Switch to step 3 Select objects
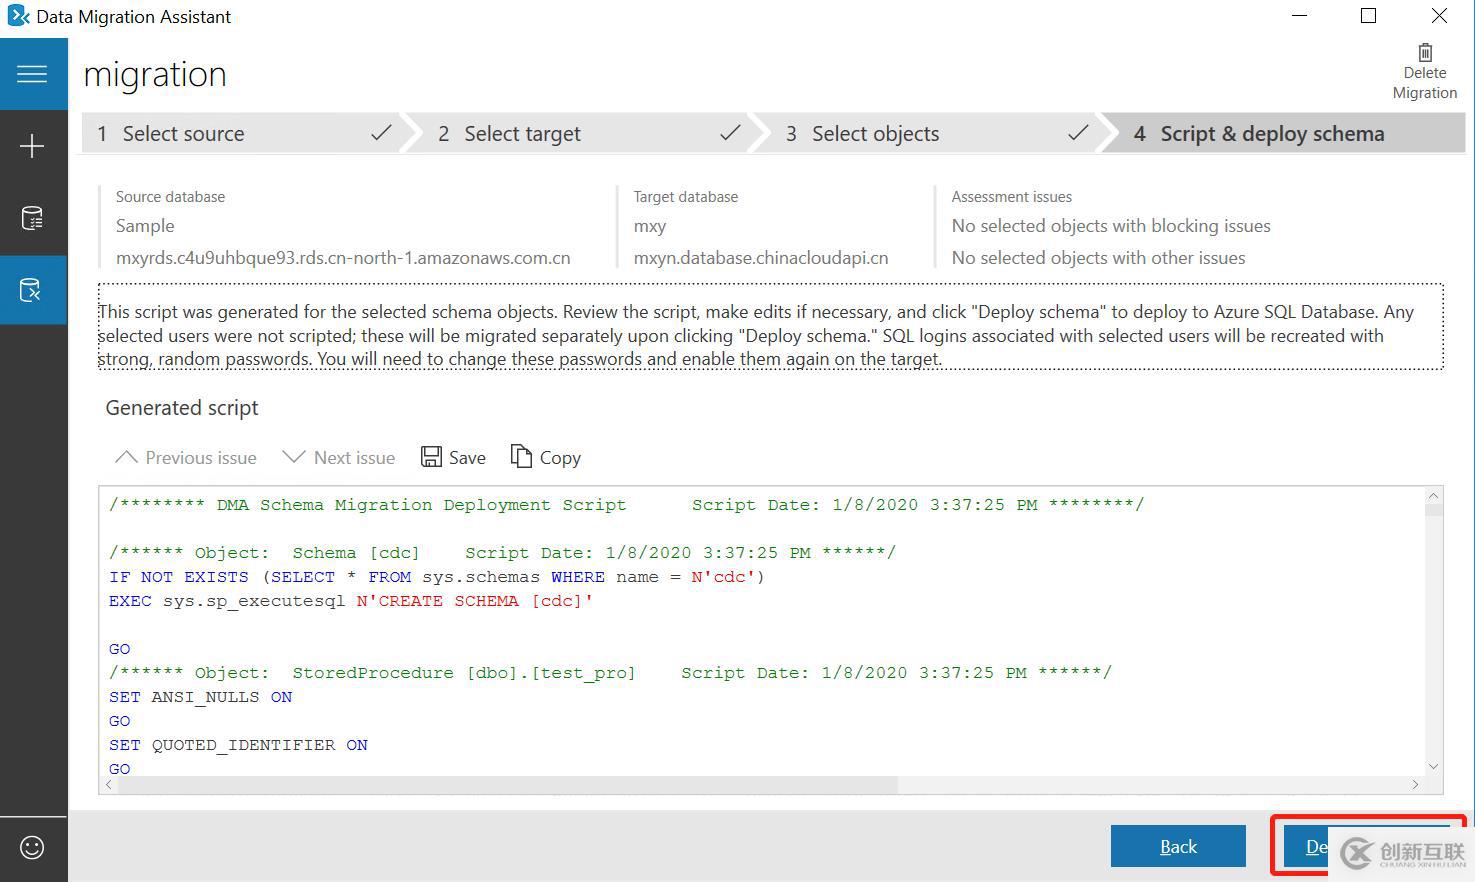This screenshot has width=1475, height=882. click(x=938, y=133)
